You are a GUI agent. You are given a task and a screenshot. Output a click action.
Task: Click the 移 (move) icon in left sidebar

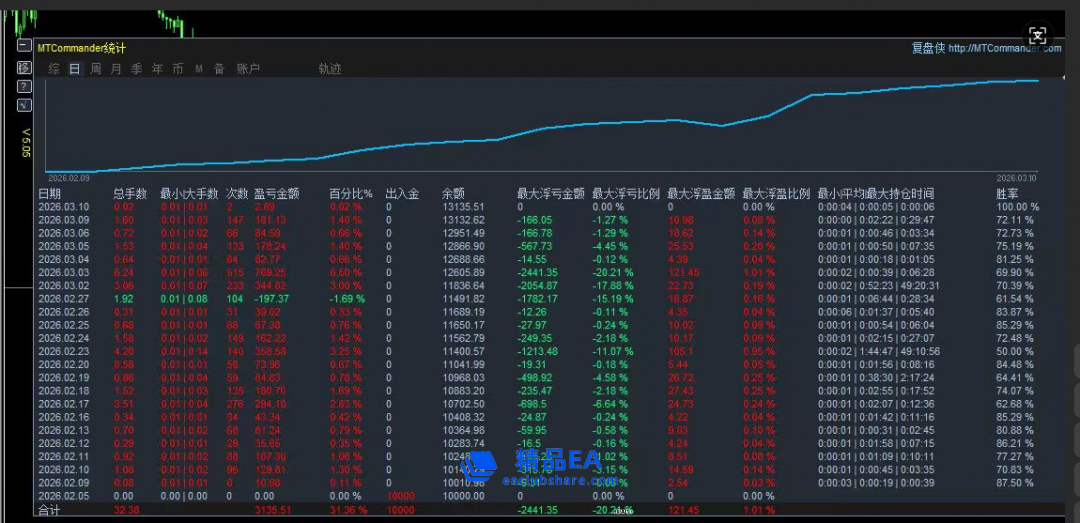(x=24, y=67)
